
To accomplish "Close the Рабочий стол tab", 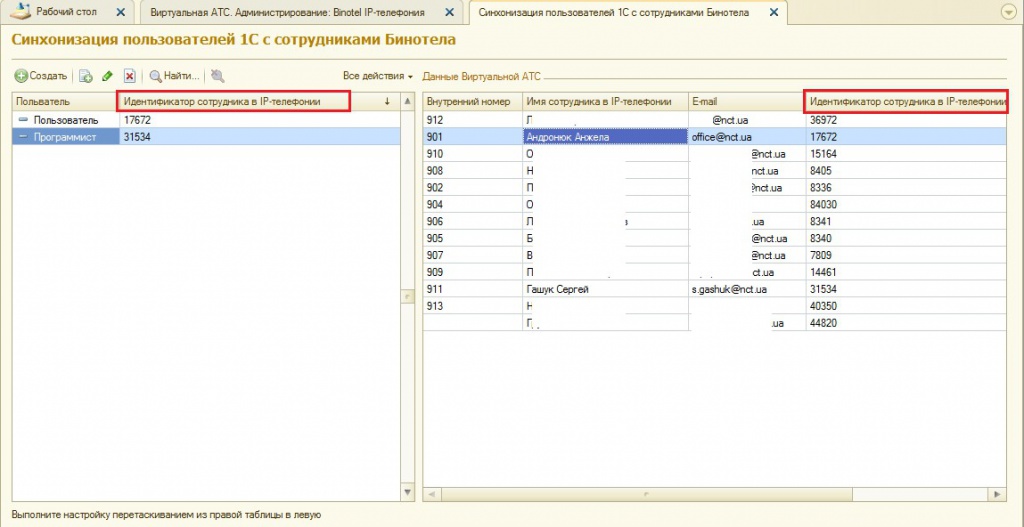I will (120, 12).
